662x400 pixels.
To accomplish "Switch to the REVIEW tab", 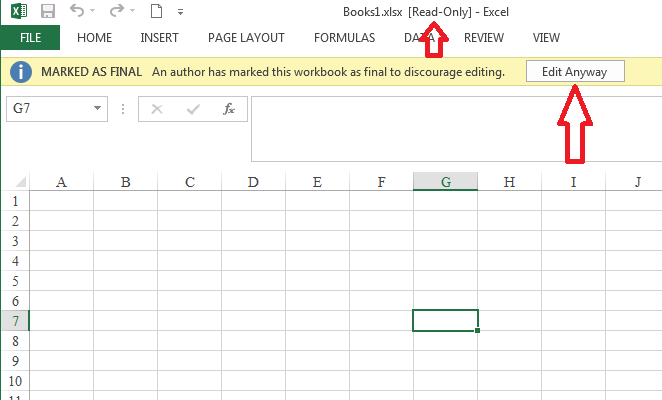I will click(484, 38).
